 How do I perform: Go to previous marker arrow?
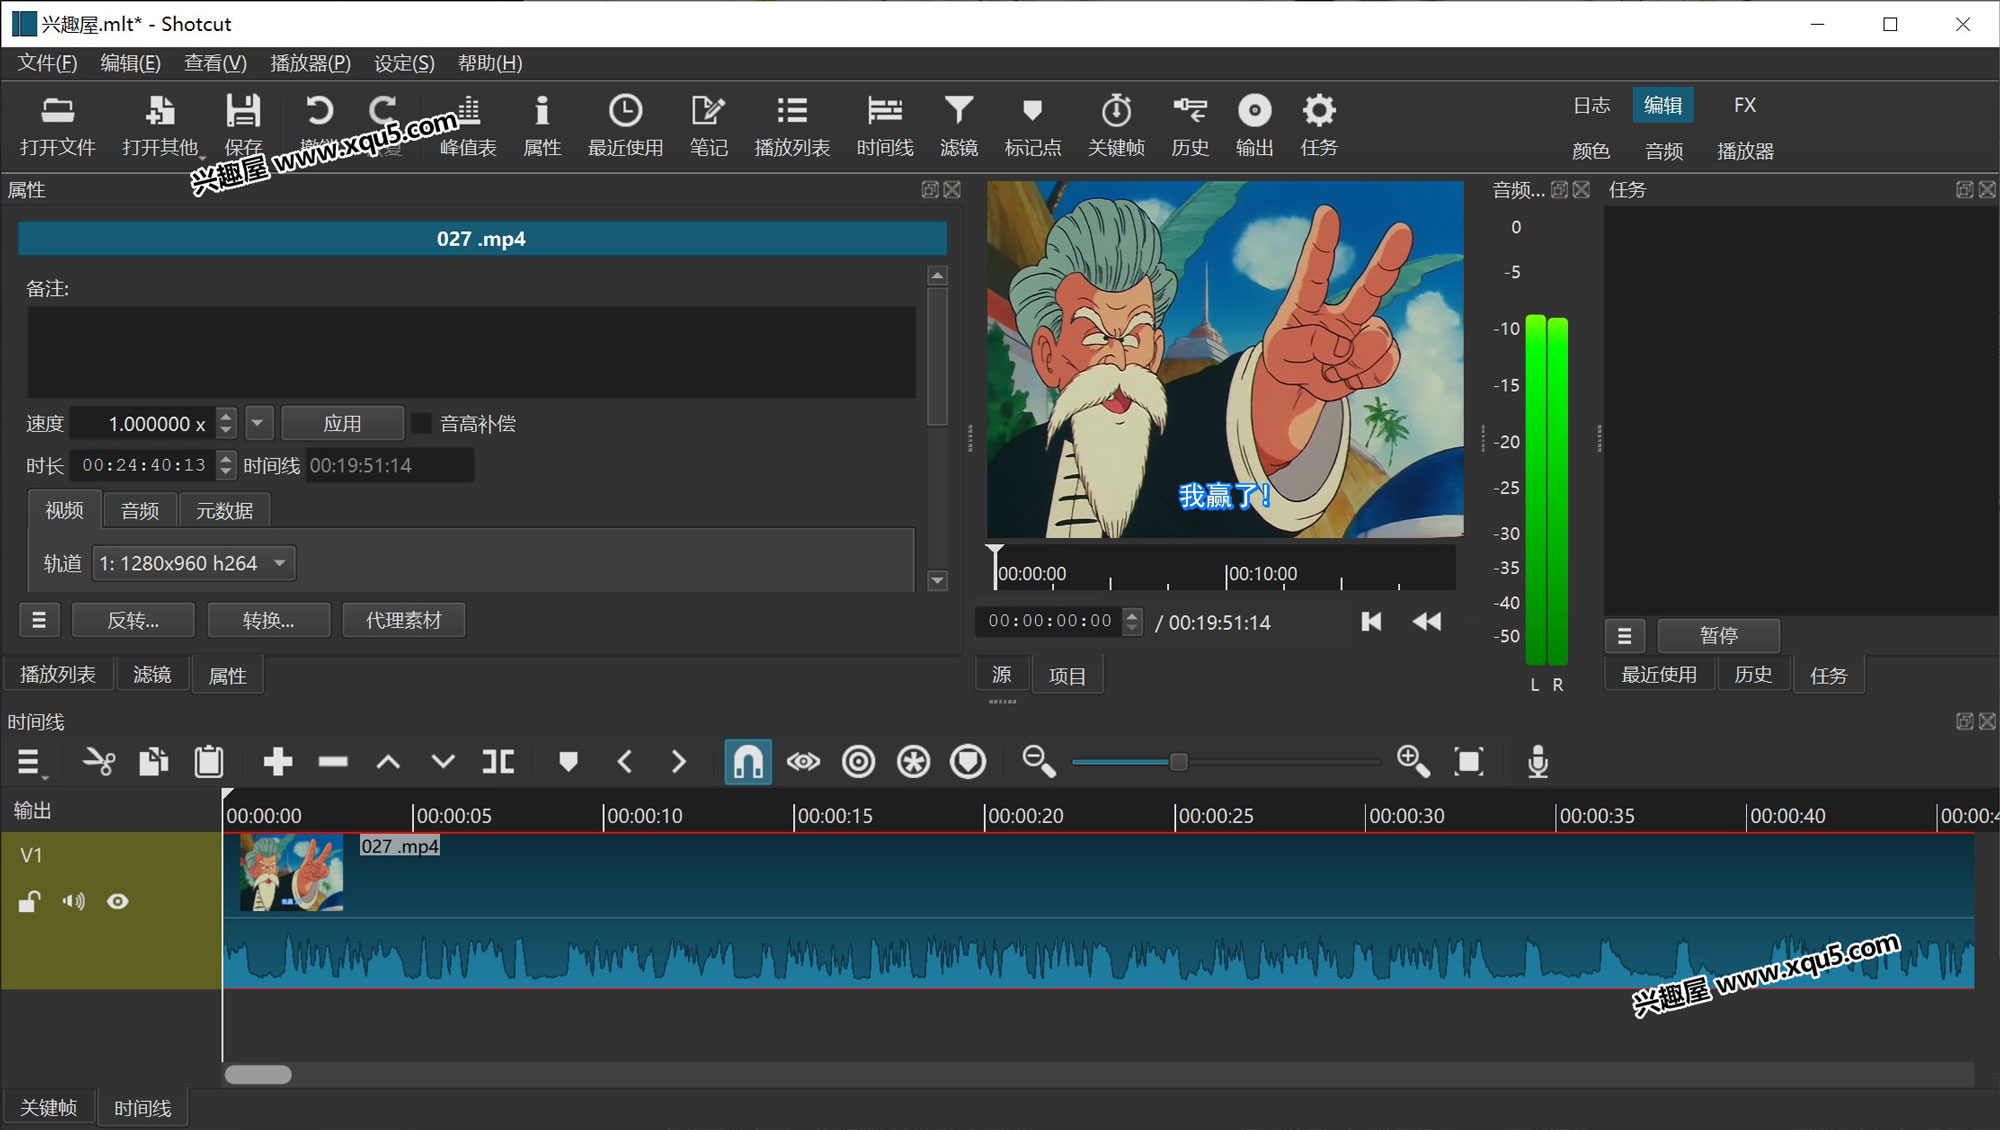click(624, 762)
